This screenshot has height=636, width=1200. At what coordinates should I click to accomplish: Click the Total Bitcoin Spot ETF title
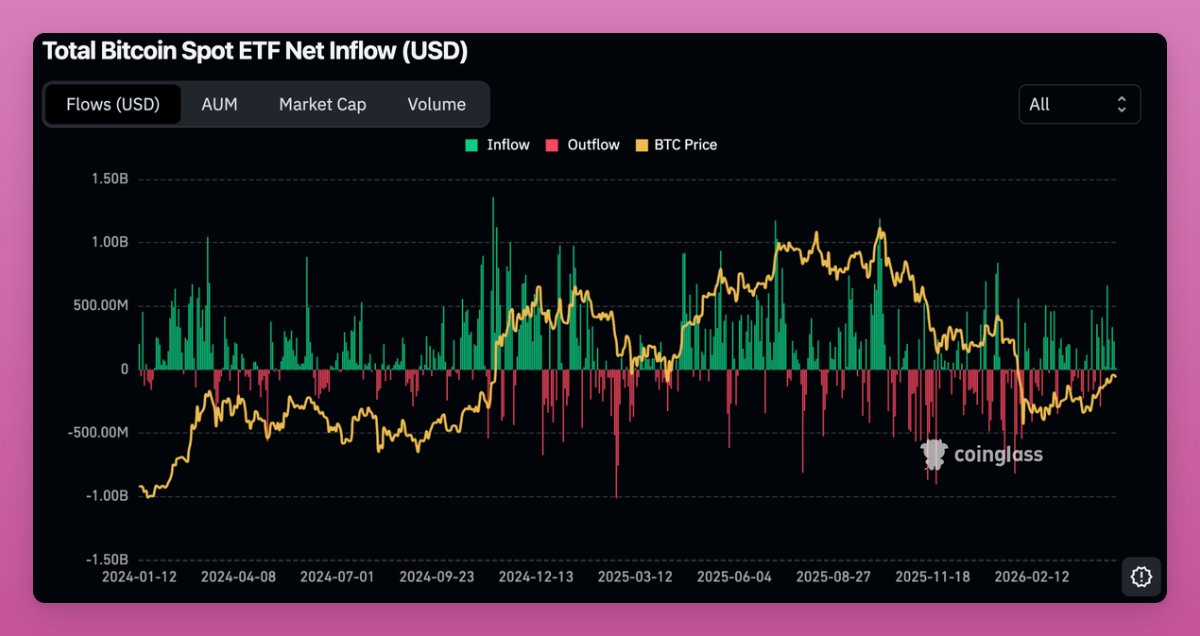tap(255, 51)
